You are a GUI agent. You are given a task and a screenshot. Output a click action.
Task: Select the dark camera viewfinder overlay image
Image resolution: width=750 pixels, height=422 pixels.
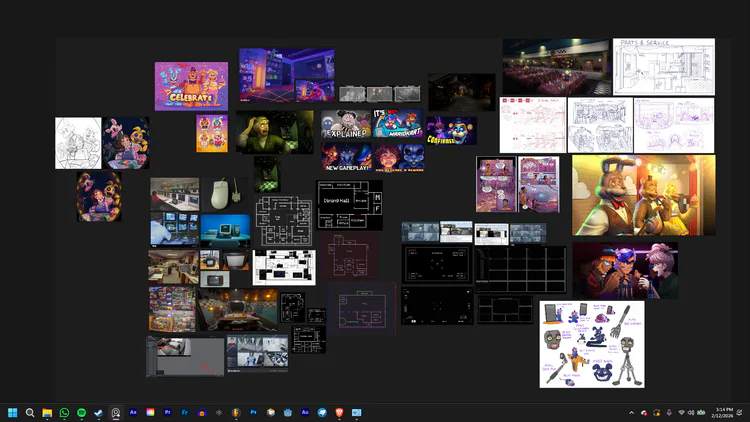coord(437,264)
